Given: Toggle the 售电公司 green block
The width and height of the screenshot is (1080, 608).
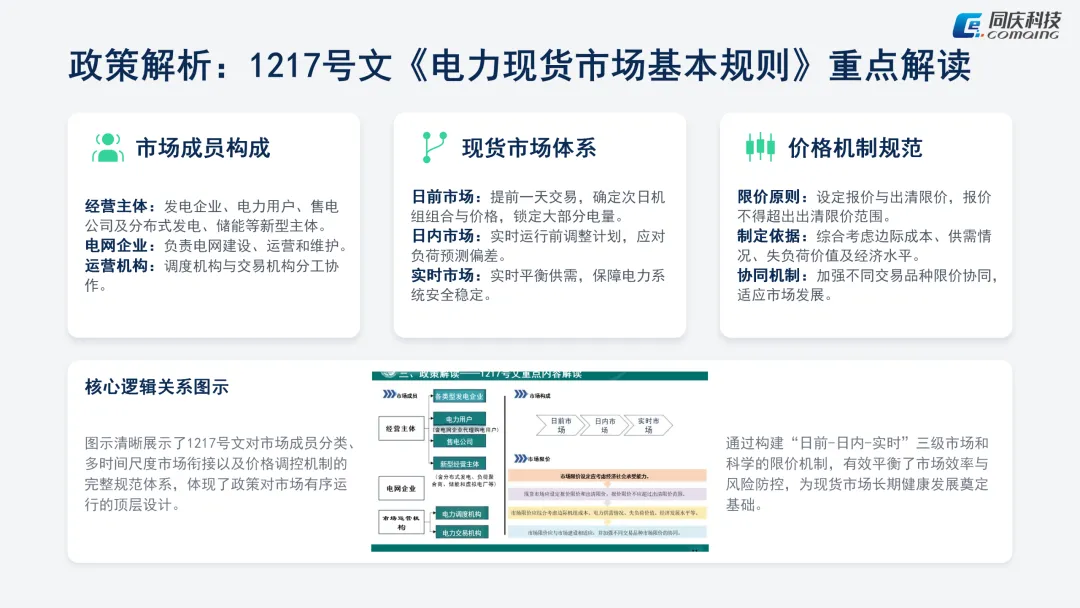Looking at the screenshot, I should [460, 441].
